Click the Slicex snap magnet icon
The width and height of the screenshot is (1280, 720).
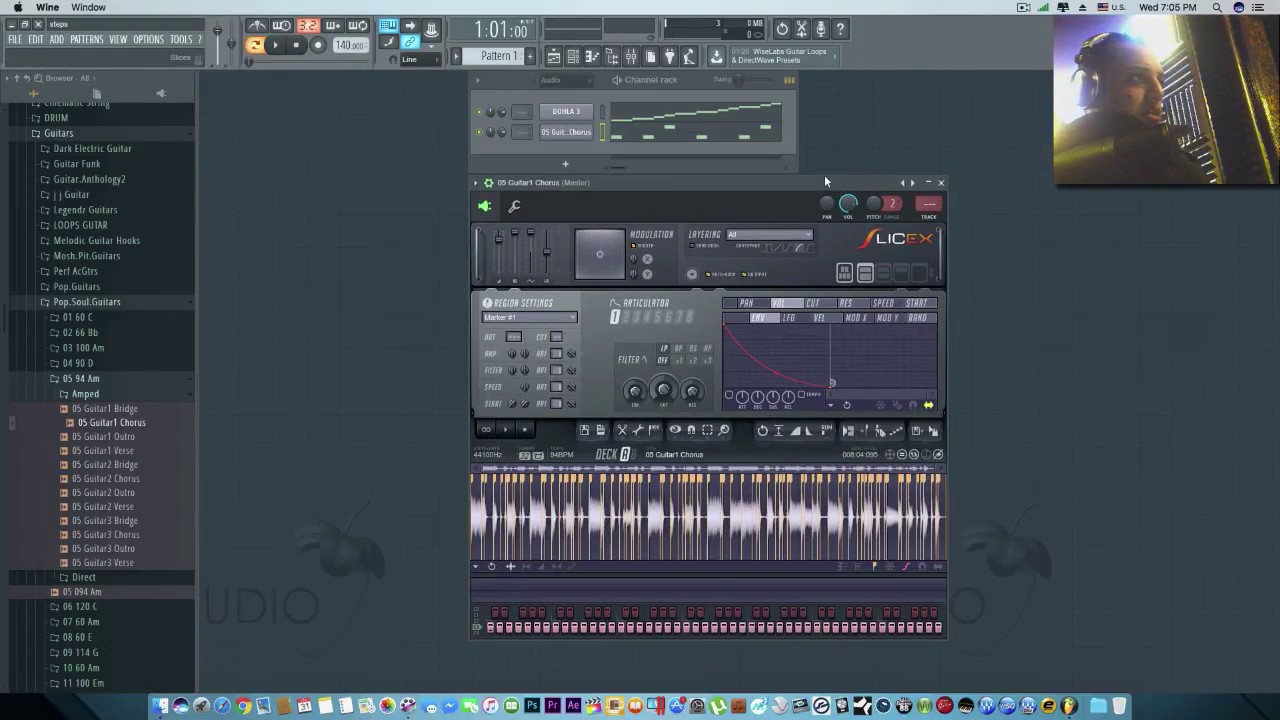coord(691,430)
